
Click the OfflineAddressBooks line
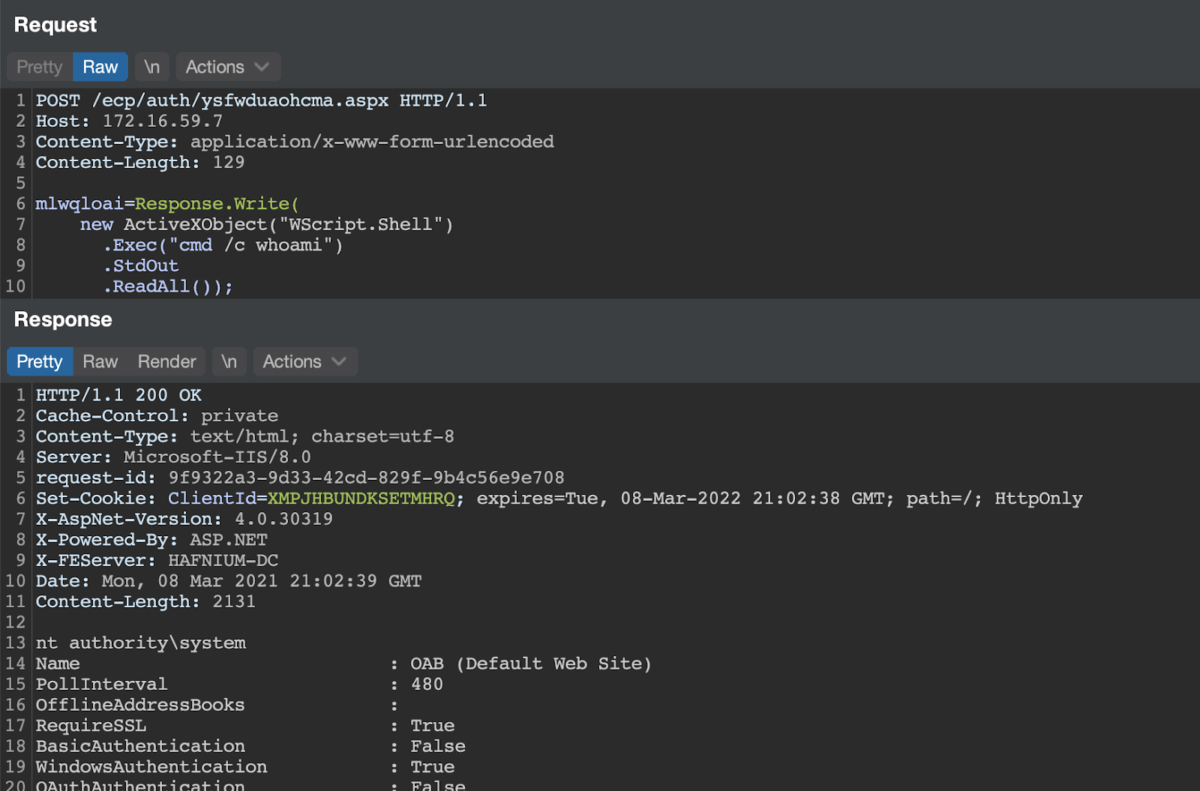point(217,704)
